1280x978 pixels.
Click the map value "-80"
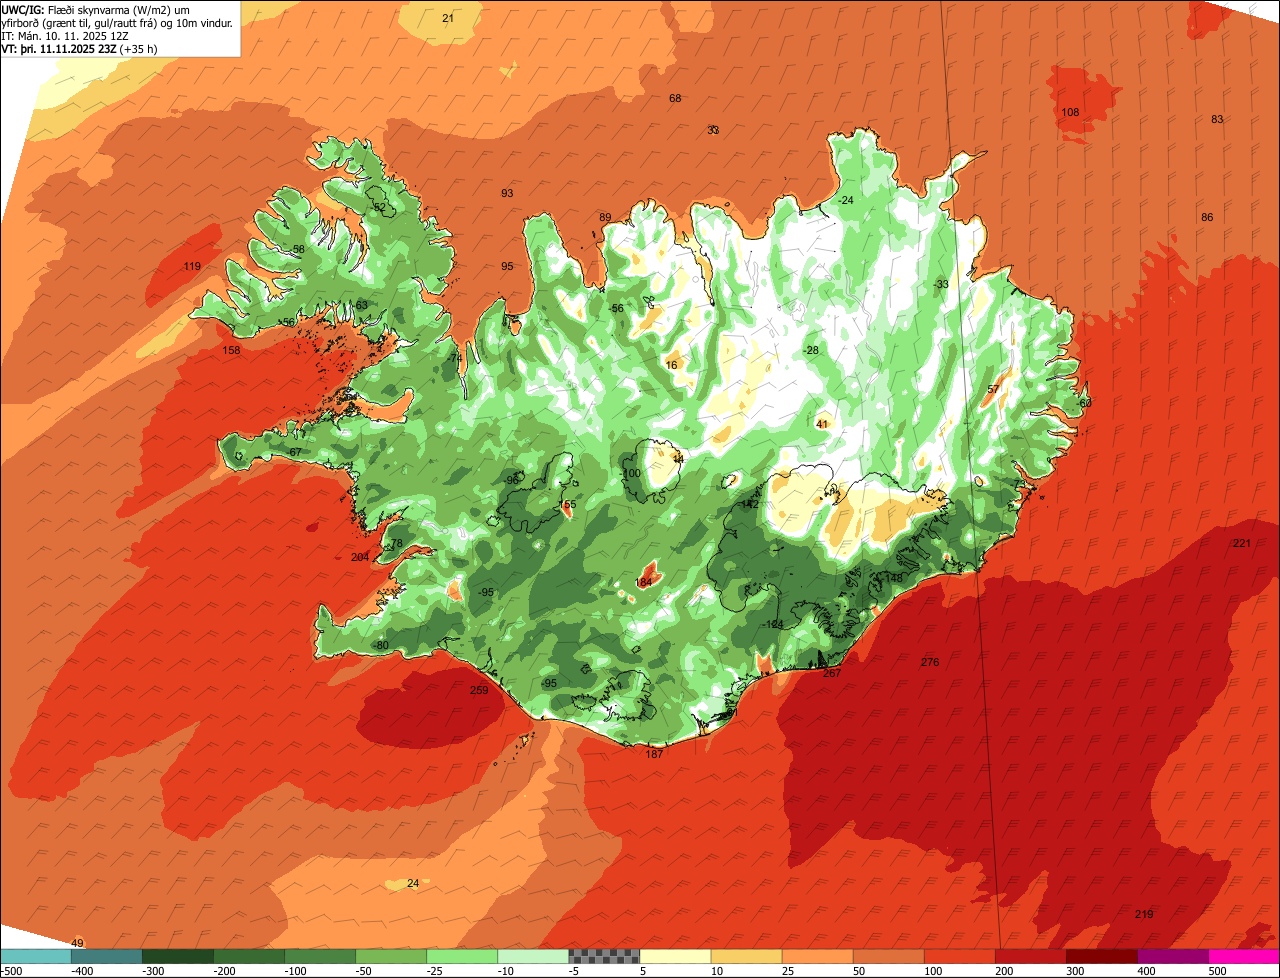point(381,645)
